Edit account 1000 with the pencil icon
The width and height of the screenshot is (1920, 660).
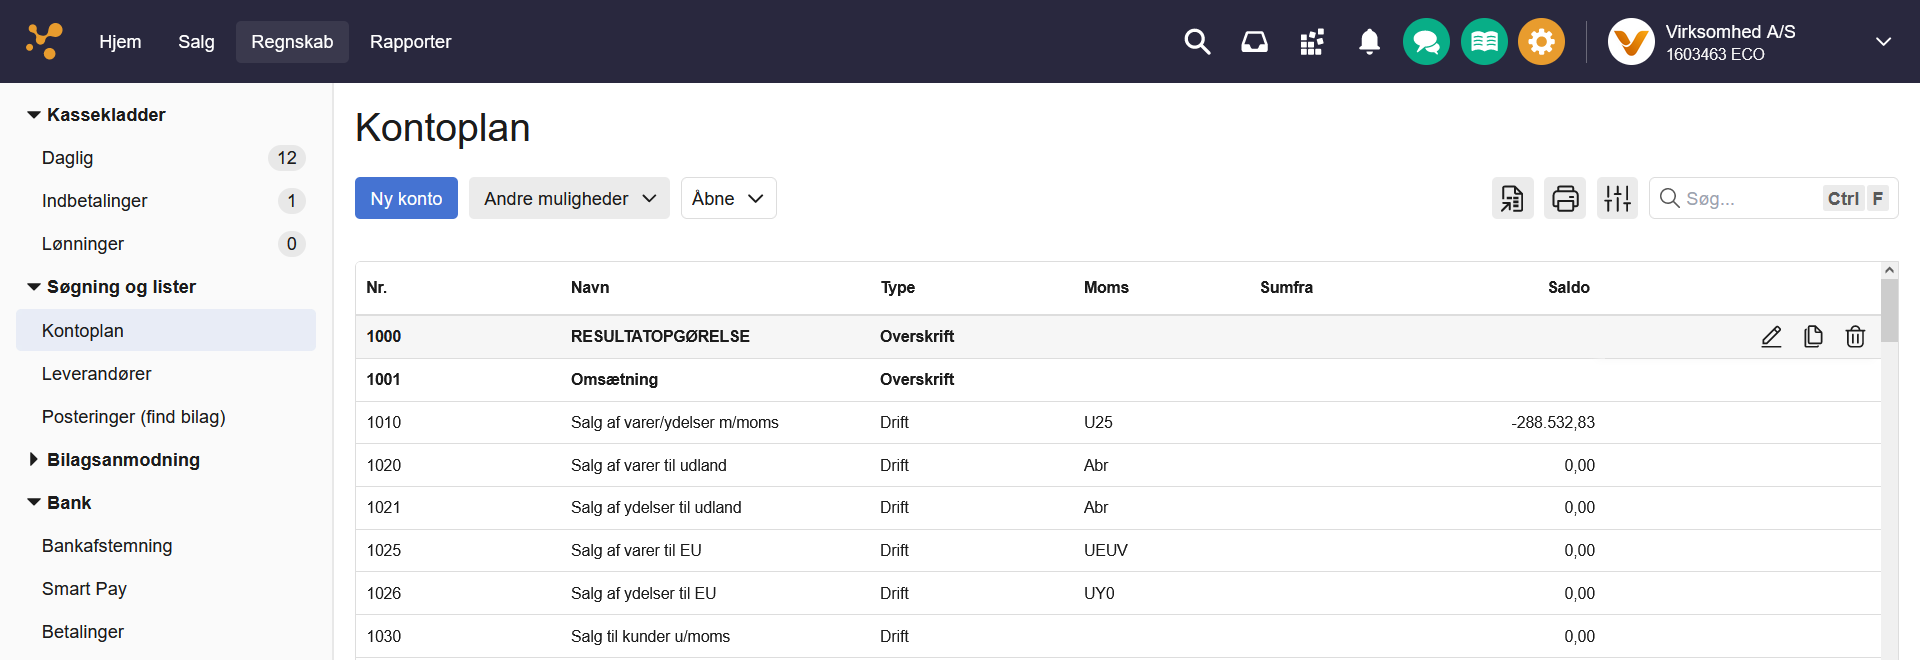[1771, 337]
